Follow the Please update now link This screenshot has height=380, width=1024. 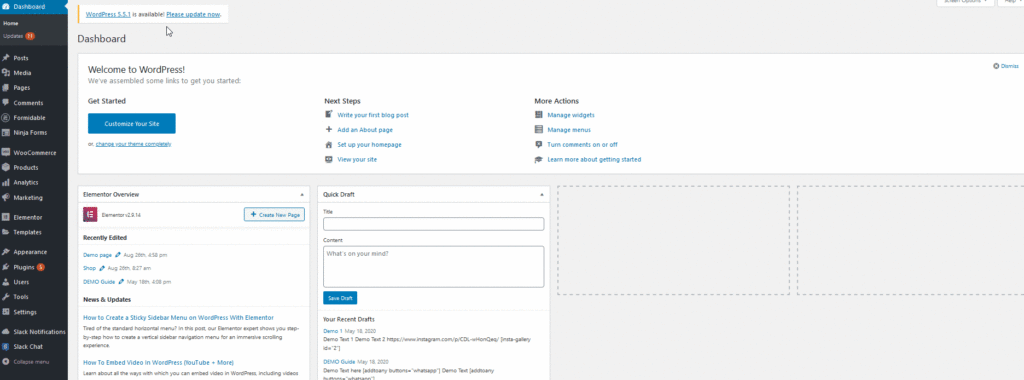click(193, 14)
